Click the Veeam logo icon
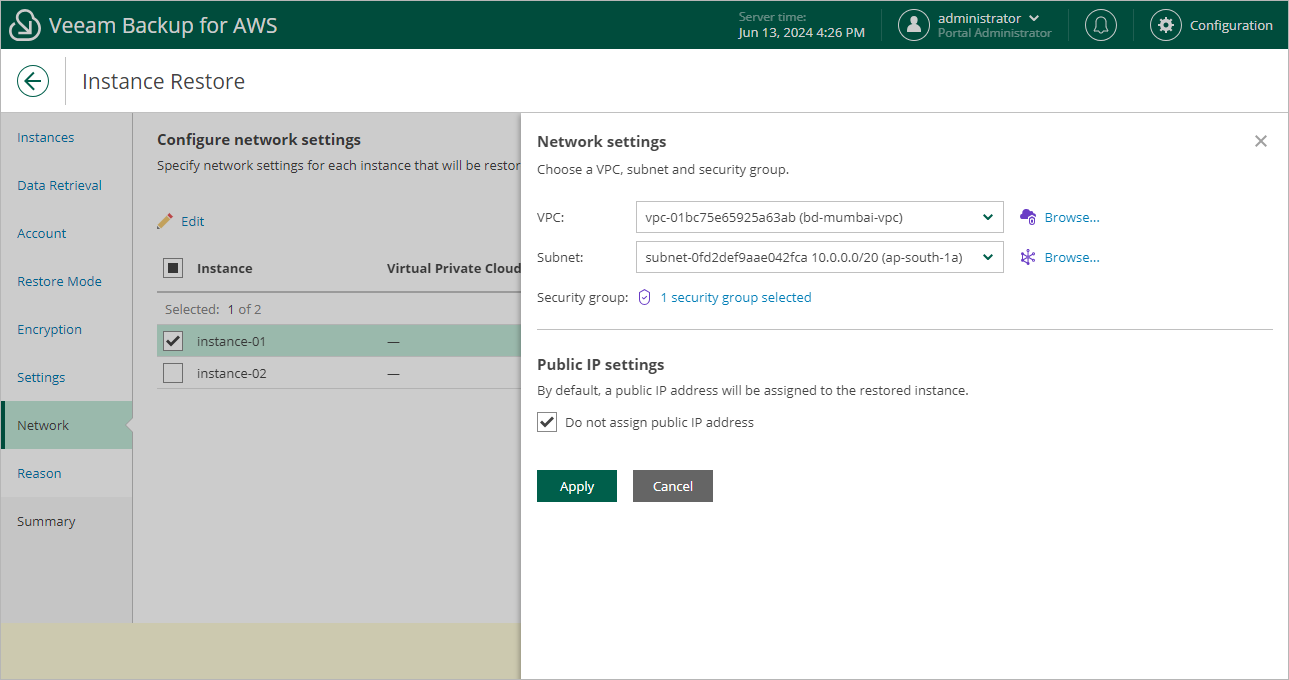The width and height of the screenshot is (1289, 680). [x=24, y=26]
